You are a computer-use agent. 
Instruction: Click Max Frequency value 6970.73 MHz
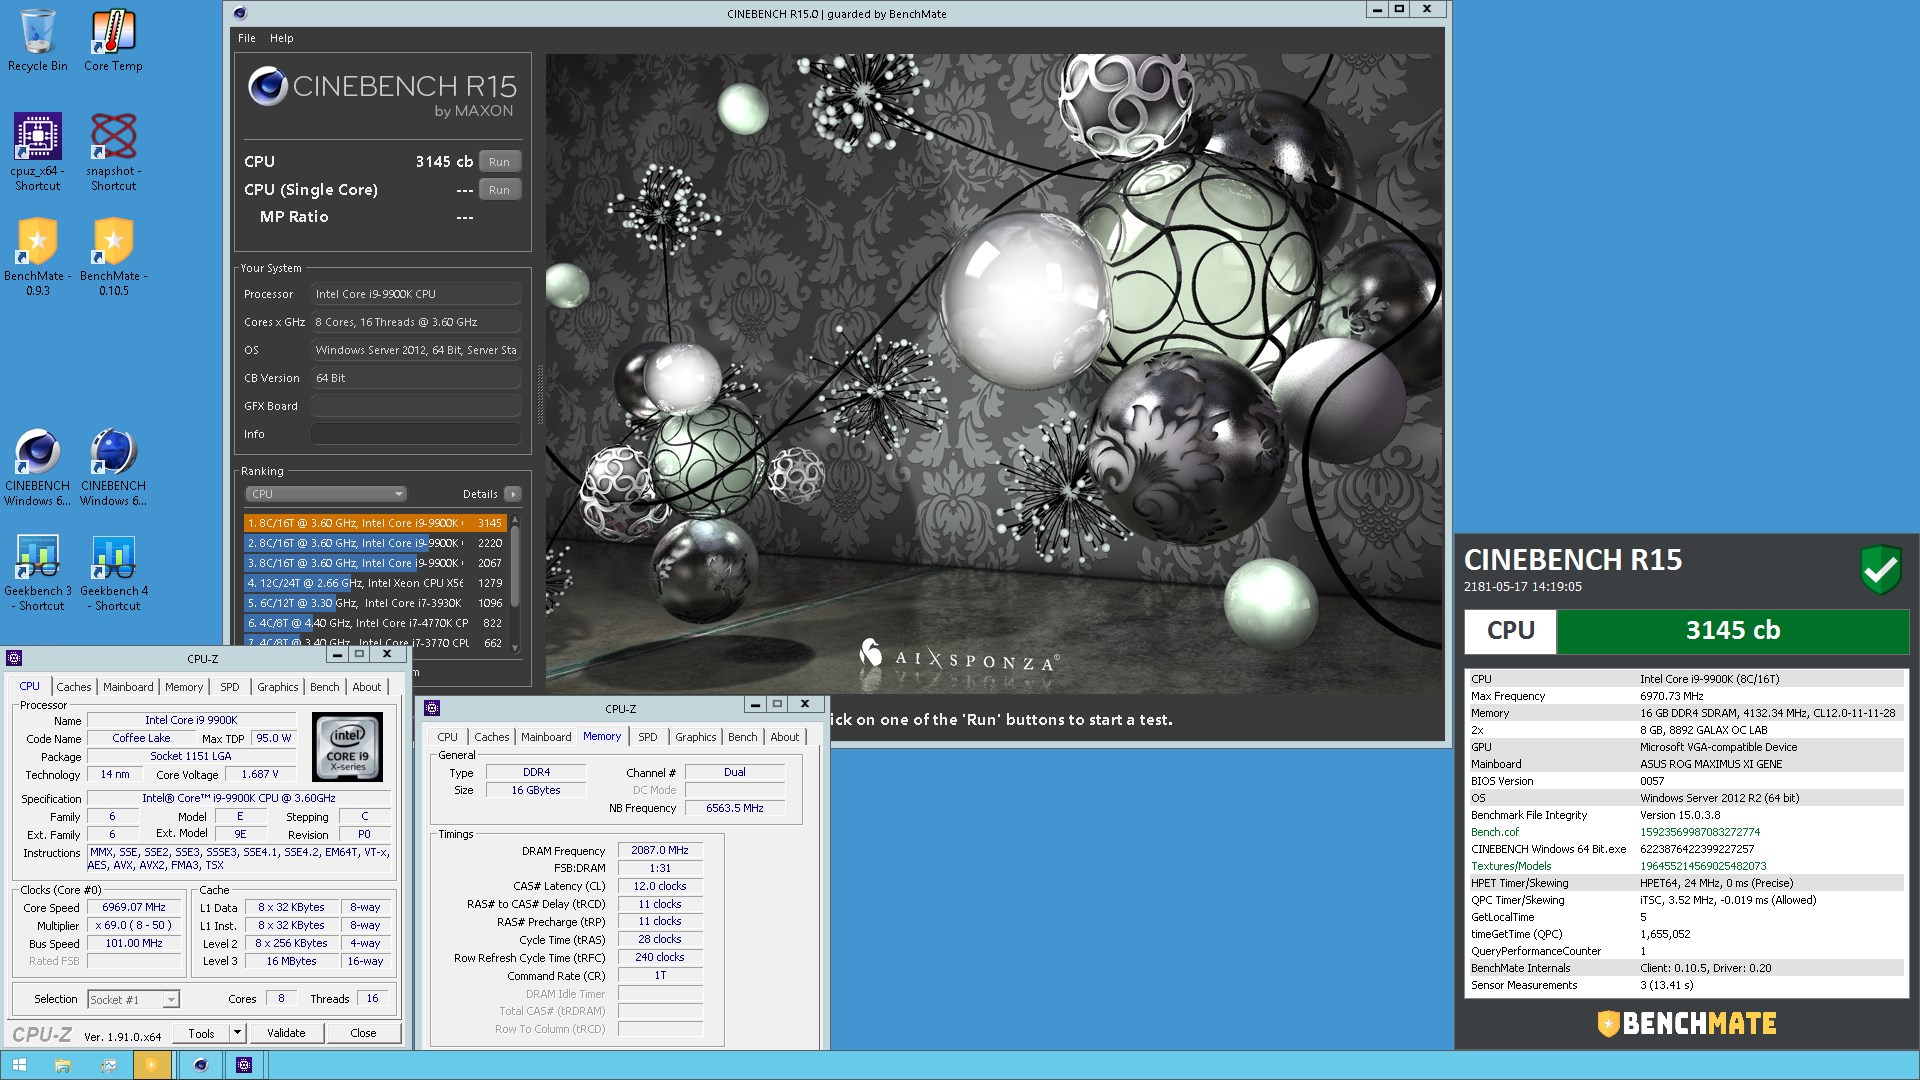pos(1671,696)
